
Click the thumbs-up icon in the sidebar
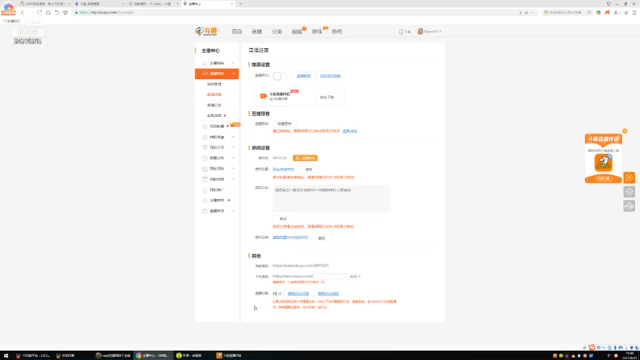(x=205, y=200)
